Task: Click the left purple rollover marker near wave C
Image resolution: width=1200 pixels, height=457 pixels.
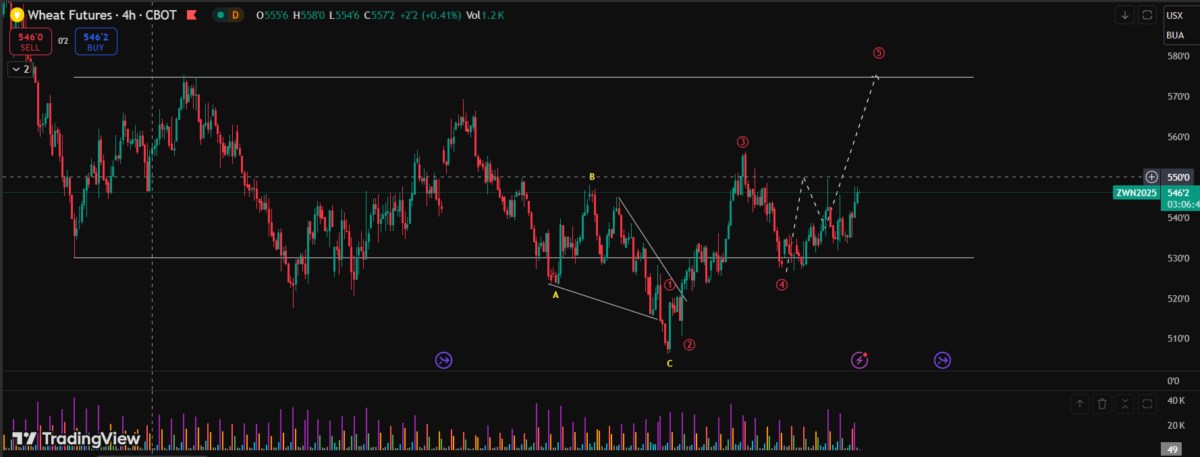Action: (443, 359)
